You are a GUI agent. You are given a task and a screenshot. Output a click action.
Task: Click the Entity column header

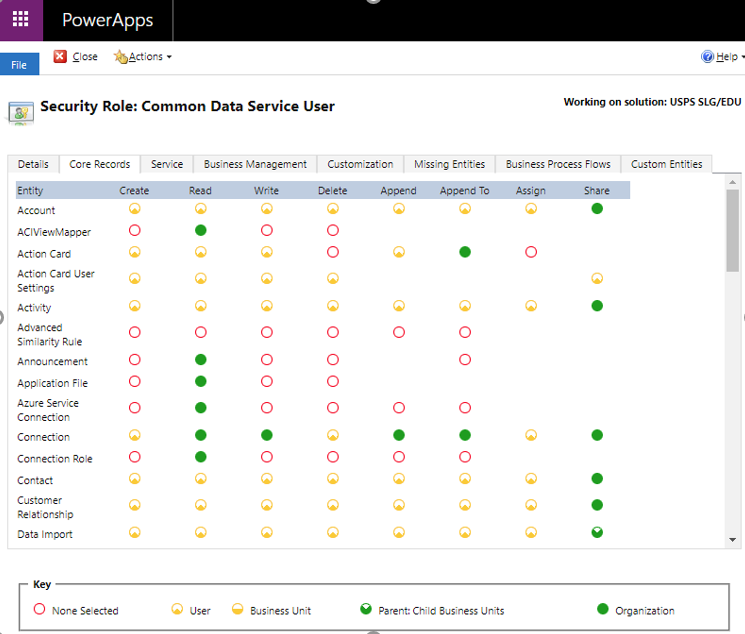(31, 190)
